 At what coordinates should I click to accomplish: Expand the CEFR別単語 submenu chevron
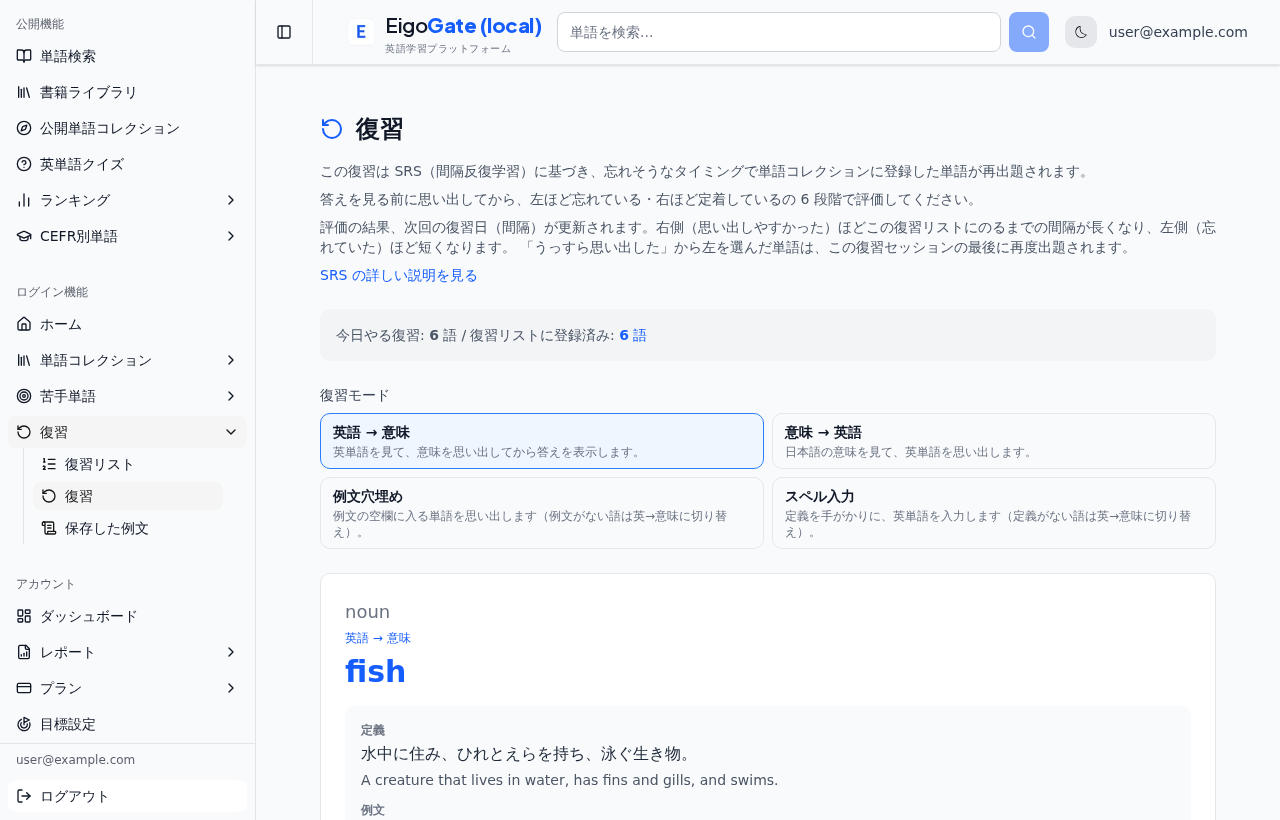pos(231,236)
